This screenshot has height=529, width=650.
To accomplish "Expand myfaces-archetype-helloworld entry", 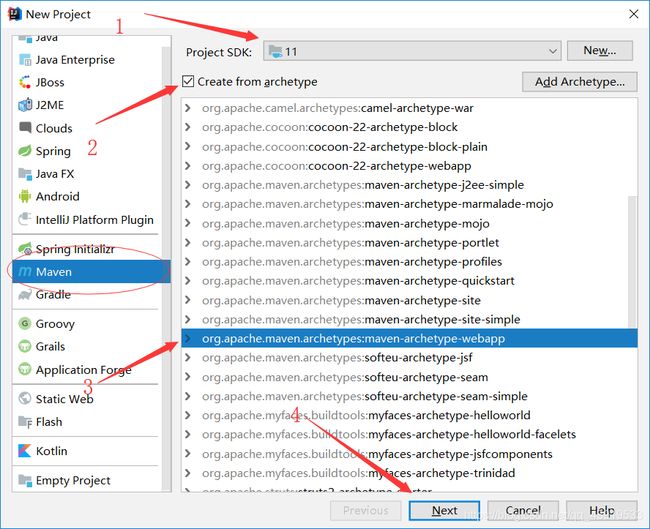I will [x=188, y=415].
